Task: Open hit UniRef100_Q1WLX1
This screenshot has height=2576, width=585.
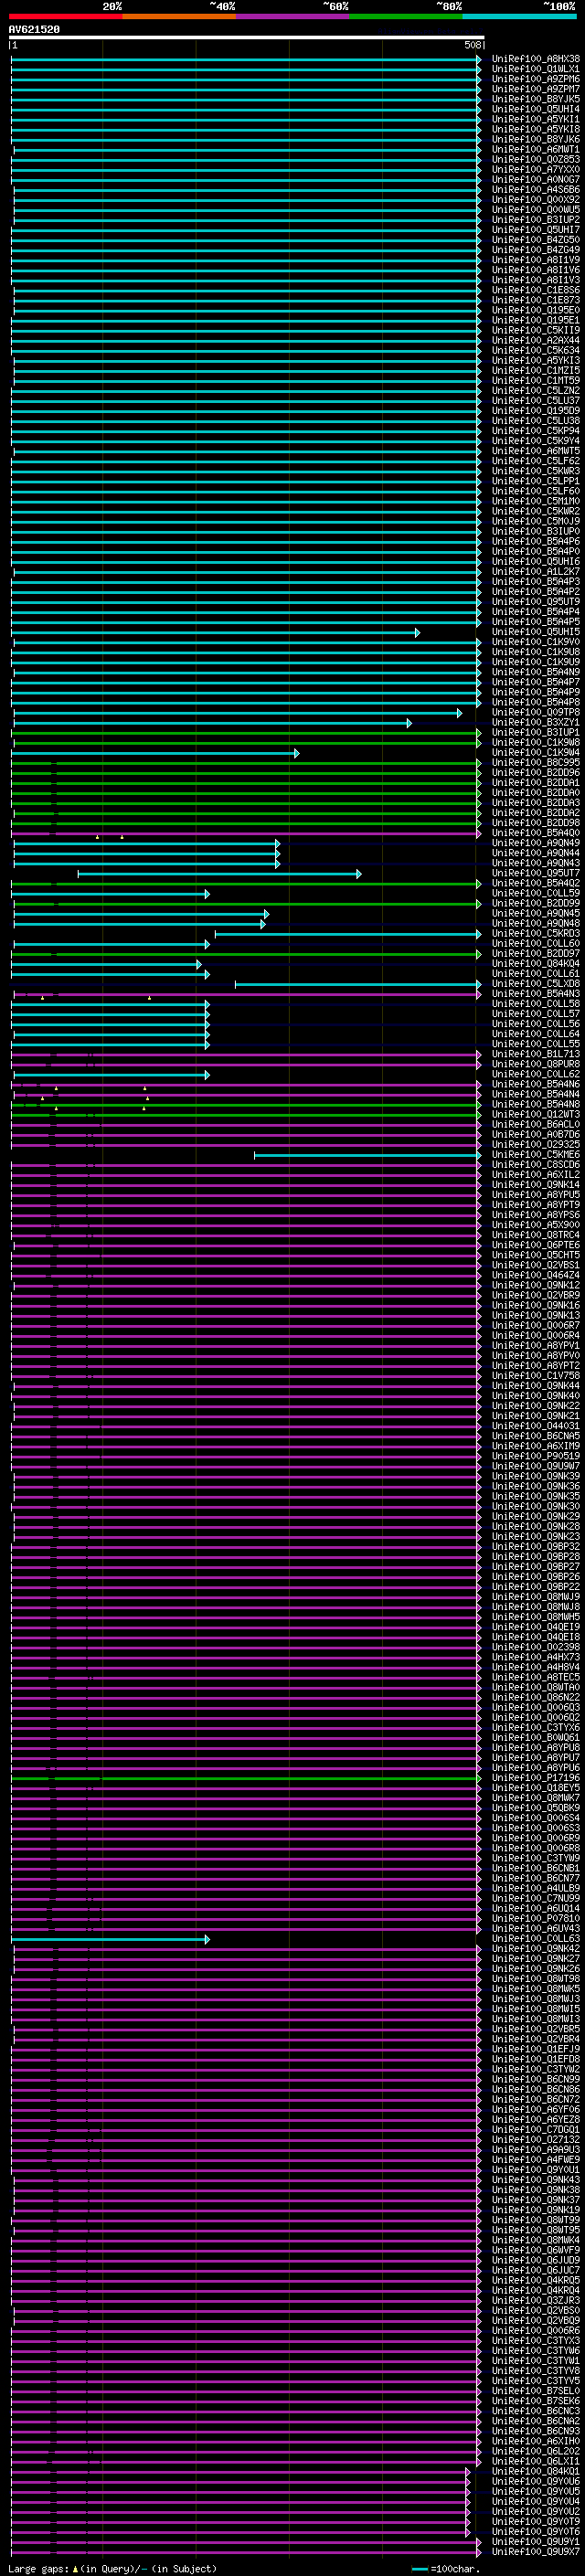Action: (535, 69)
